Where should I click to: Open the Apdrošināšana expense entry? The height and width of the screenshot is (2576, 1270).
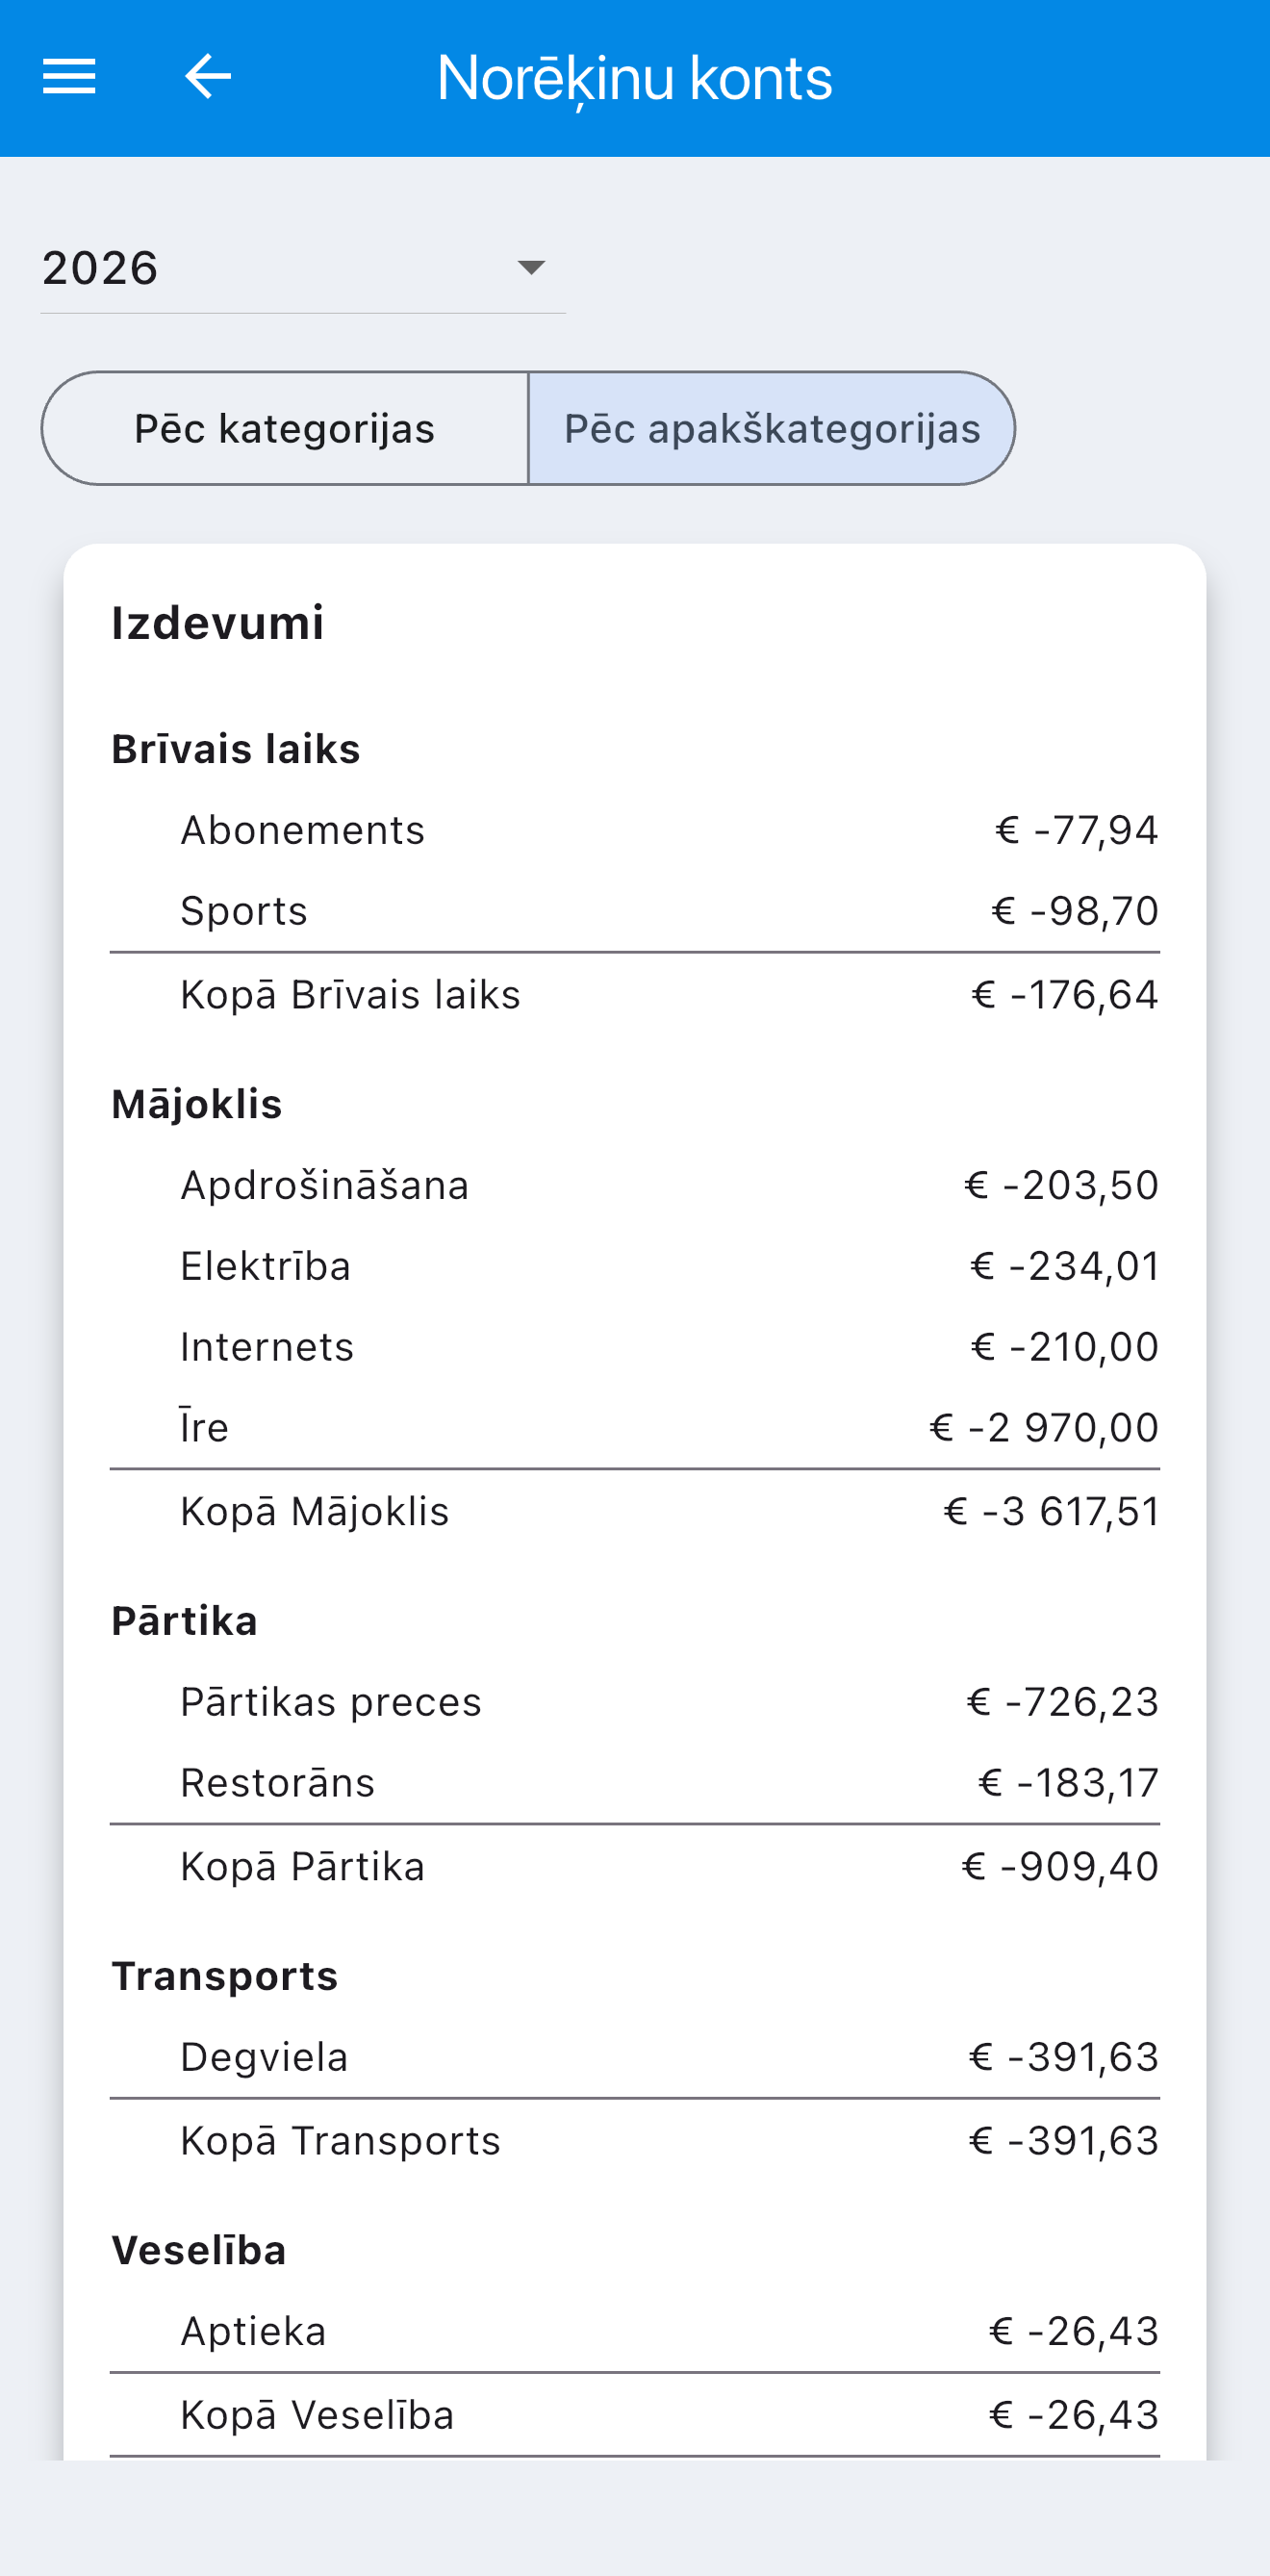[635, 1185]
